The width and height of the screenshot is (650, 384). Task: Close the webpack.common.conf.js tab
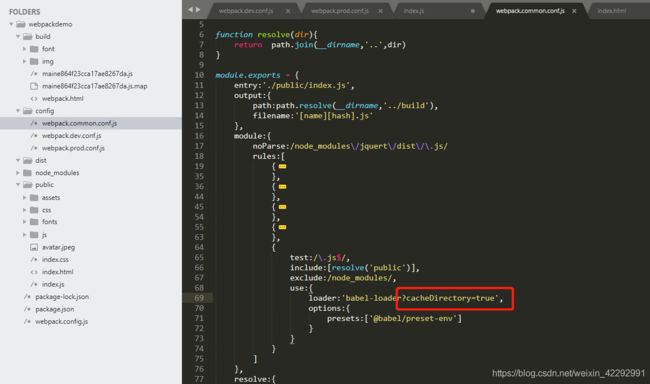click(574, 11)
